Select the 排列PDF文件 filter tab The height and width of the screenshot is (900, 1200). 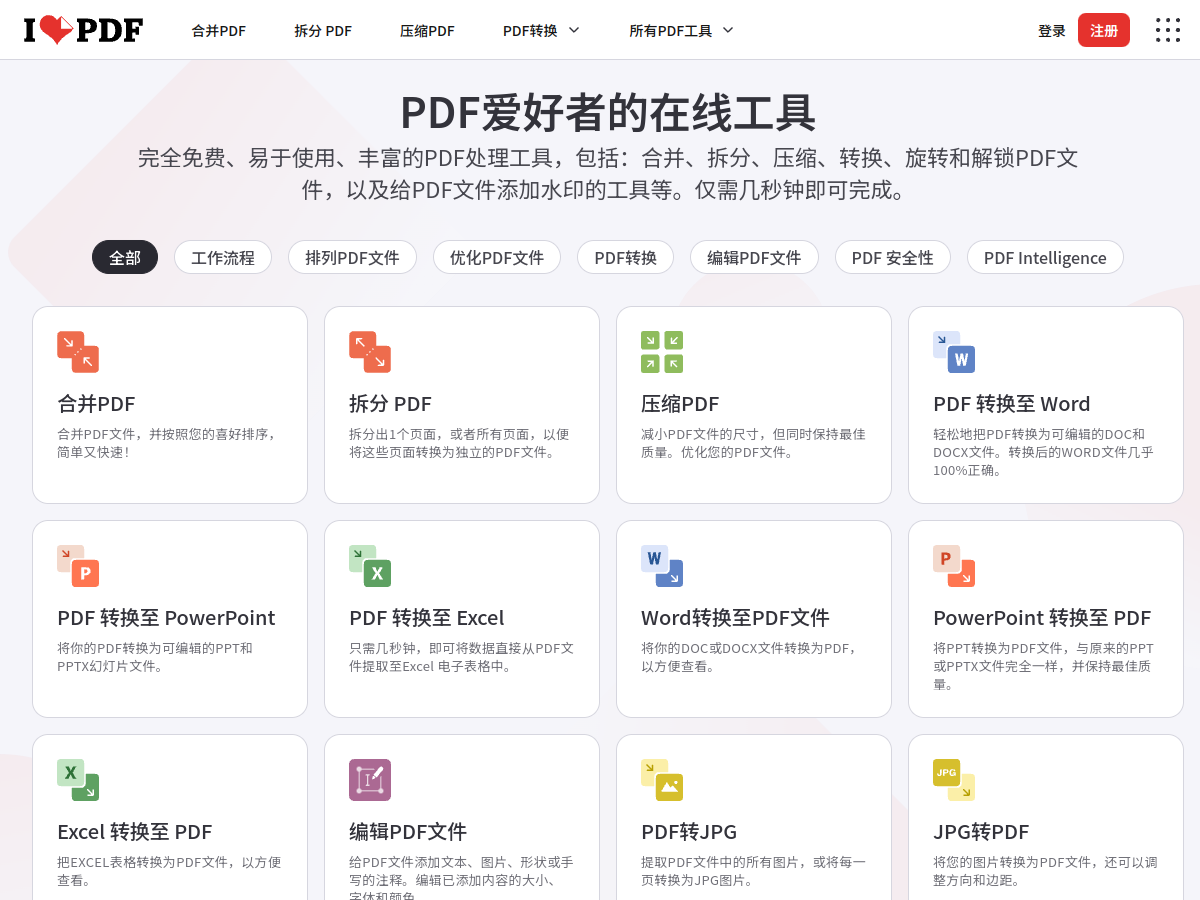coord(352,257)
